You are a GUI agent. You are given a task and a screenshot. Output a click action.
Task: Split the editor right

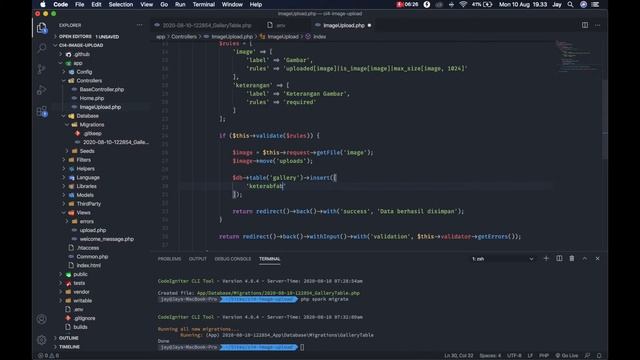[585, 25]
